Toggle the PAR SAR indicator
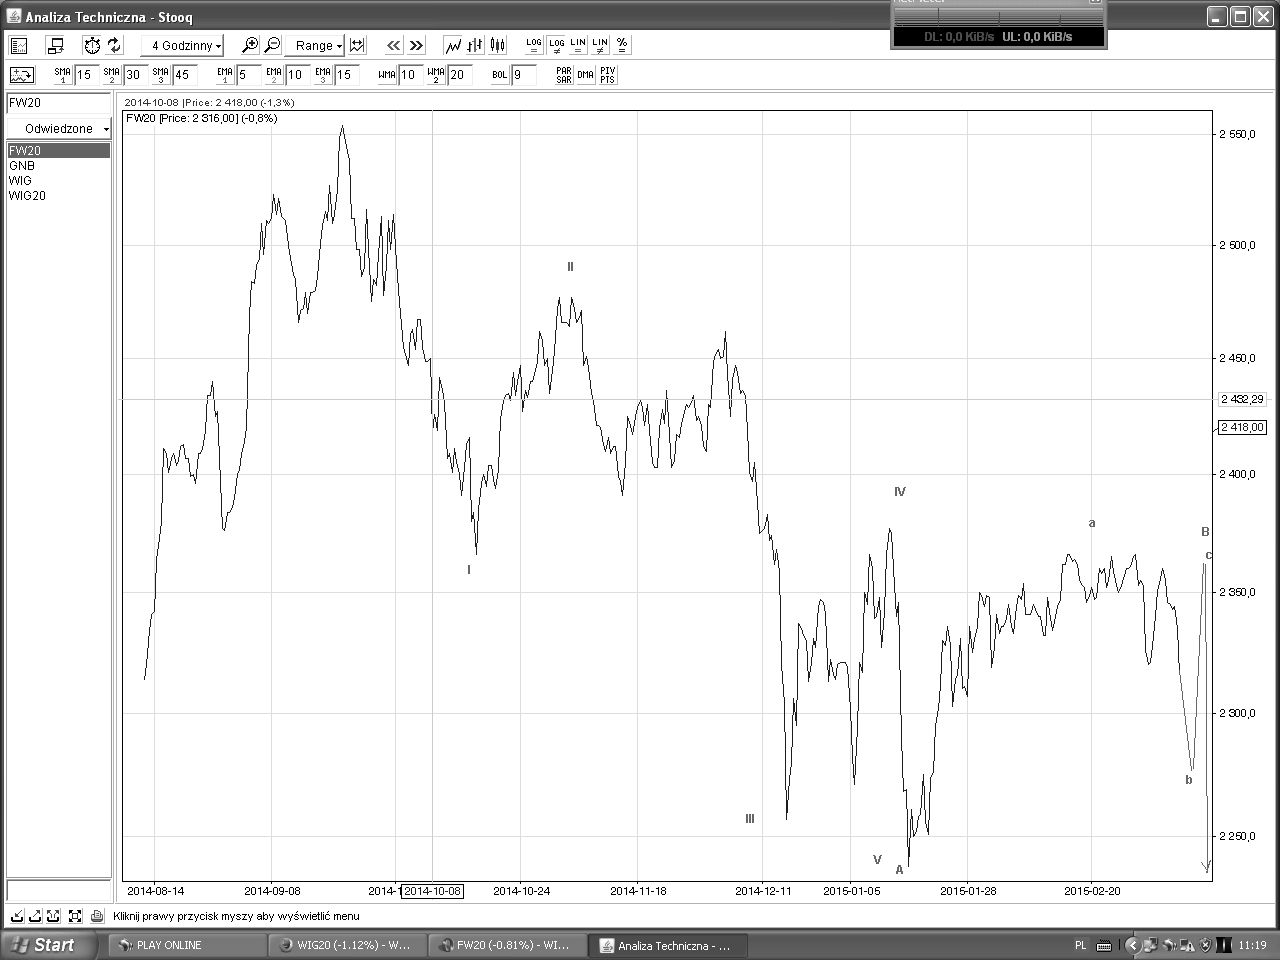The width and height of the screenshot is (1280, 960). [564, 75]
